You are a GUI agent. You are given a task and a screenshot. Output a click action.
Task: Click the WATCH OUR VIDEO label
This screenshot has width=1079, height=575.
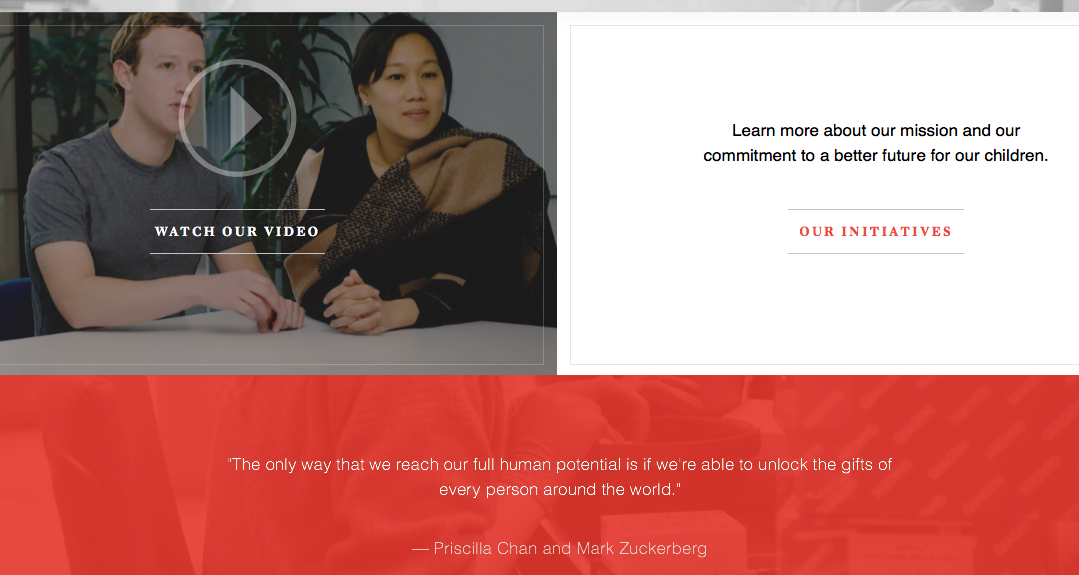(237, 232)
